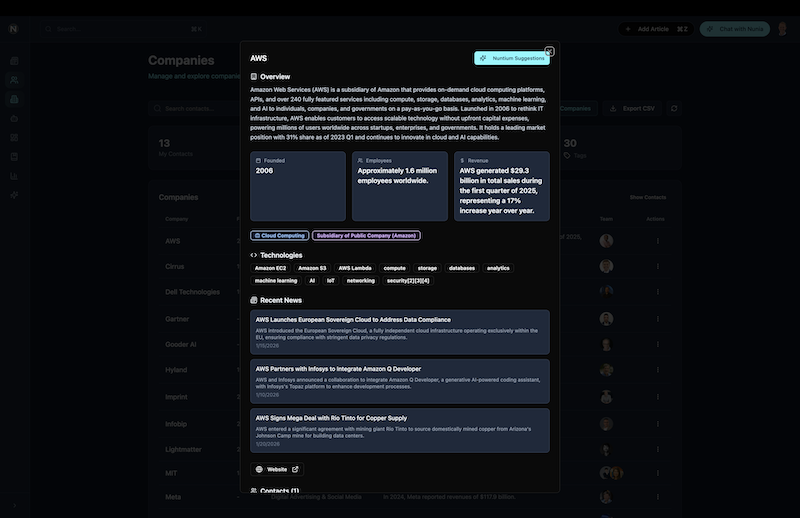Open the dashboard icon in sidebar
This screenshot has height=518, width=800.
point(14,61)
